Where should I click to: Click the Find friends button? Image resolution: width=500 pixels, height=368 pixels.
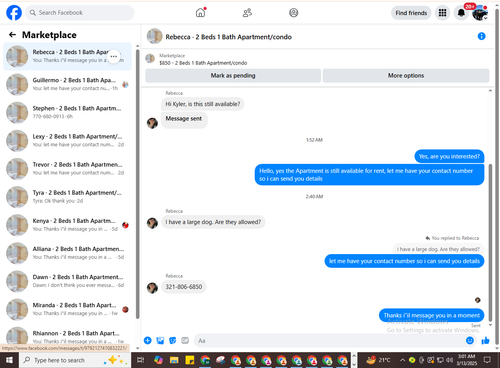pos(411,13)
